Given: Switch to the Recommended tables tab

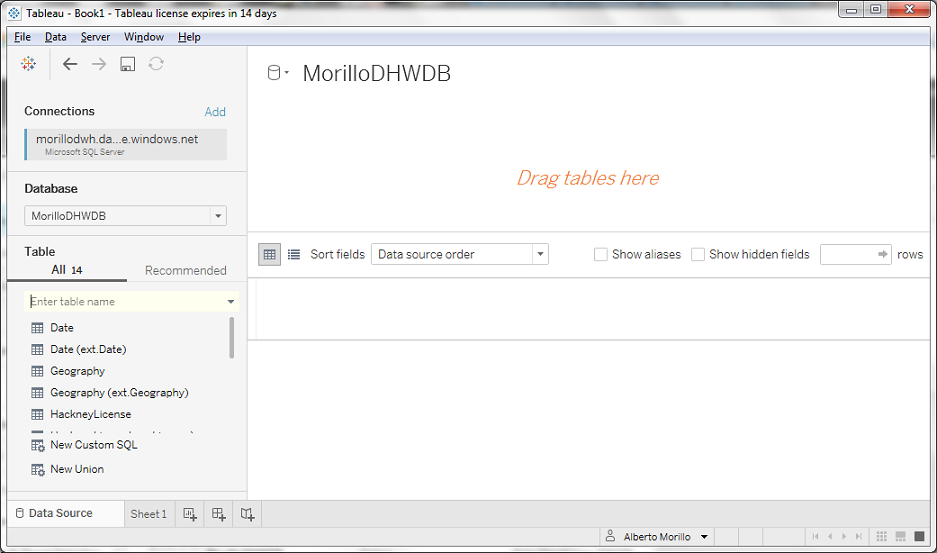Looking at the screenshot, I should pos(186,271).
